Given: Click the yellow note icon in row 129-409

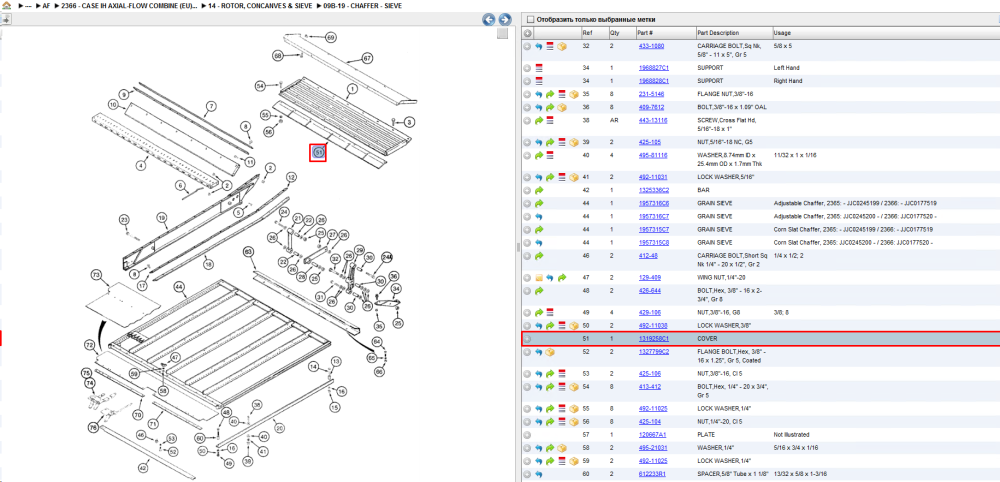Looking at the screenshot, I should (539, 278).
